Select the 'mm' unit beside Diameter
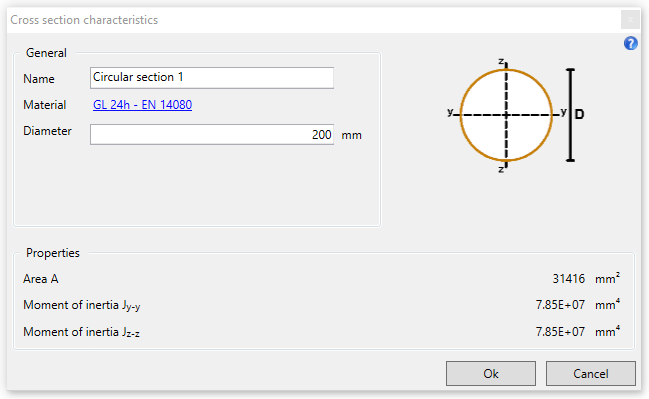 coord(351,135)
